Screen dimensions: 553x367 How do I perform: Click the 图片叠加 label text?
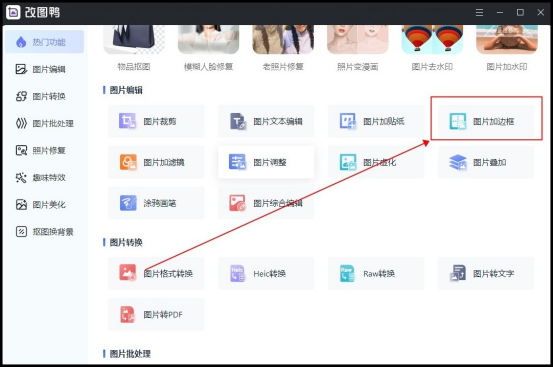click(x=490, y=163)
